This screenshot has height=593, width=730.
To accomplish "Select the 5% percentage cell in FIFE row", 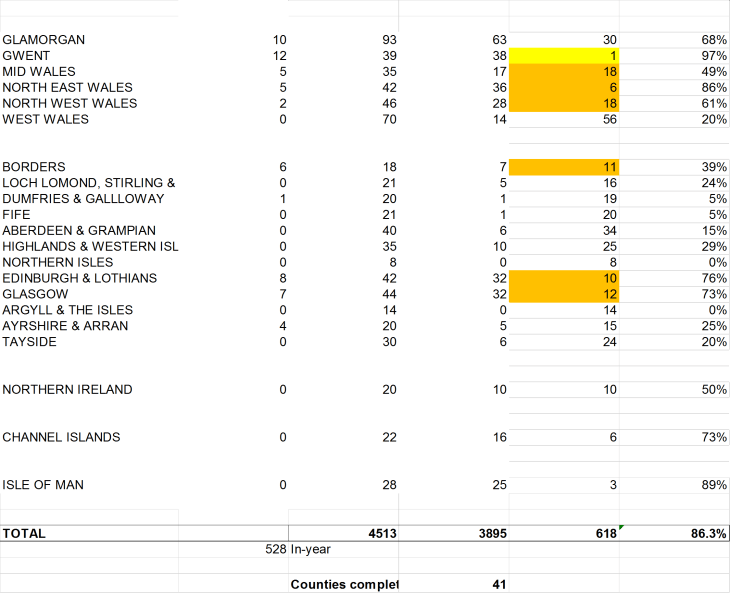I will click(674, 214).
